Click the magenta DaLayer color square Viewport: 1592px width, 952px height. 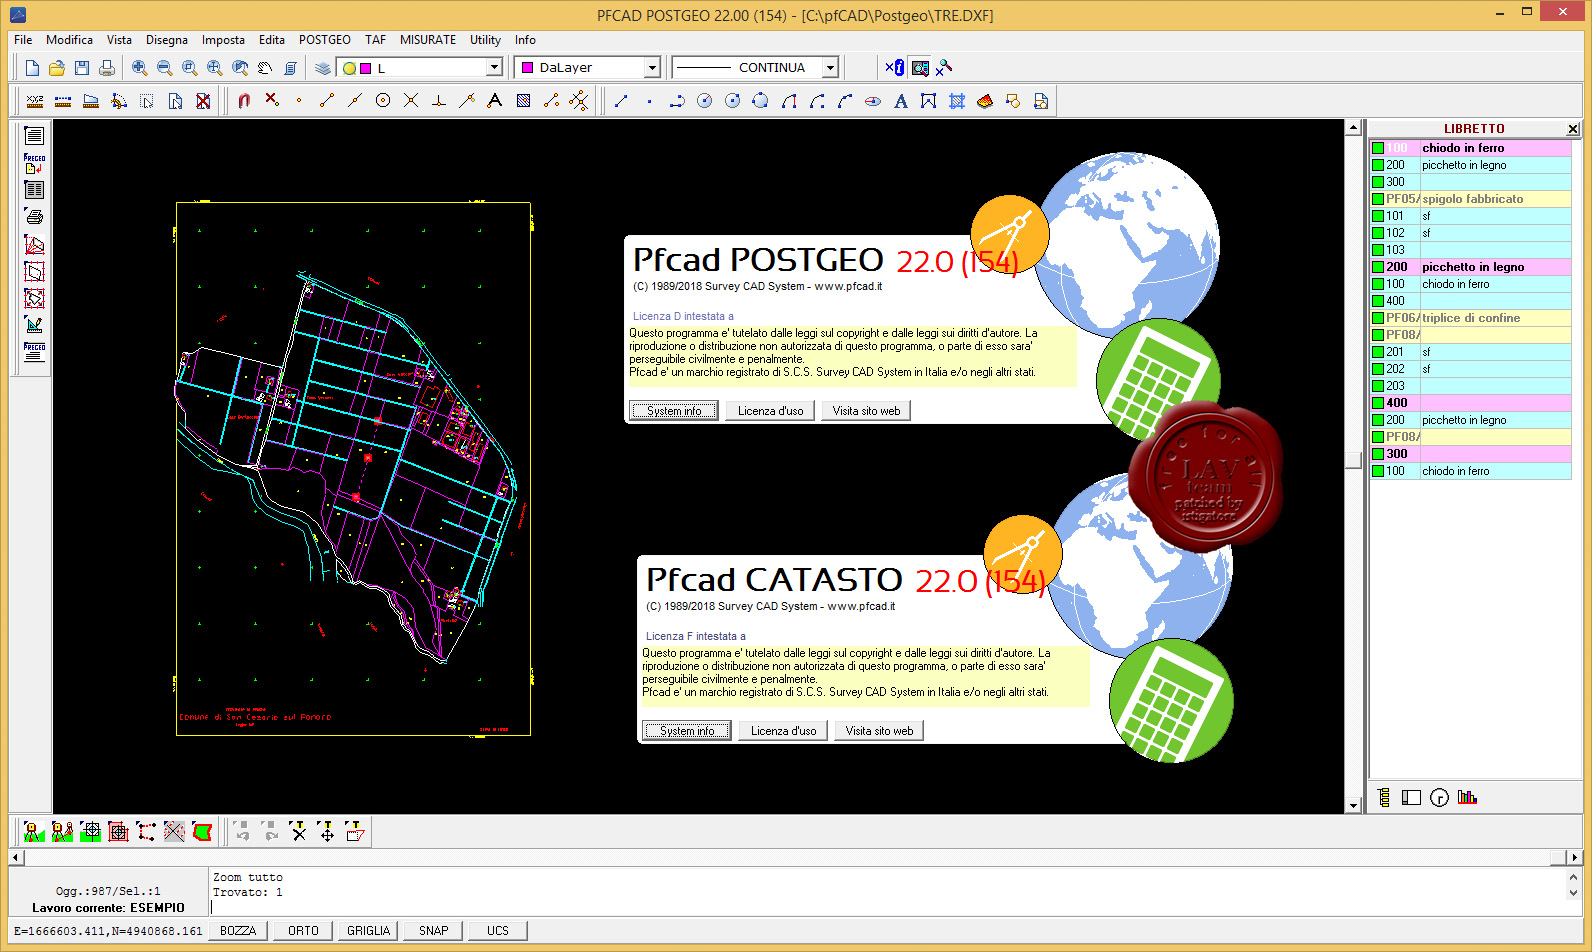click(528, 68)
